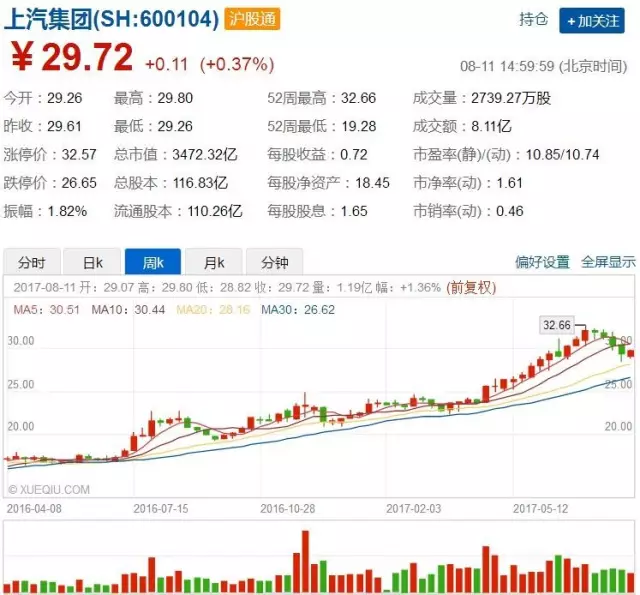Click 全屏显示 fullscreen link

[608, 262]
